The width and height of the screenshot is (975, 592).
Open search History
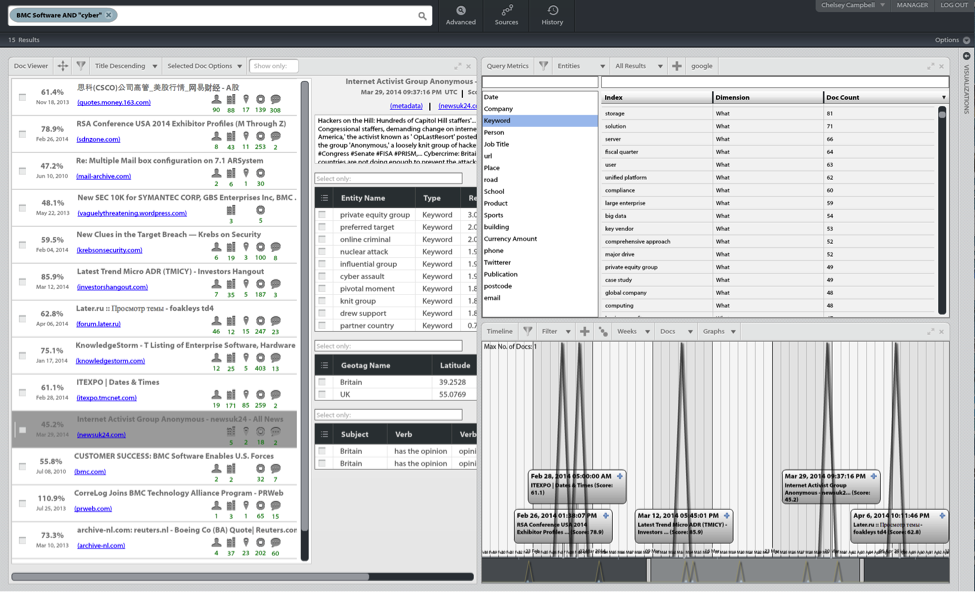552,16
